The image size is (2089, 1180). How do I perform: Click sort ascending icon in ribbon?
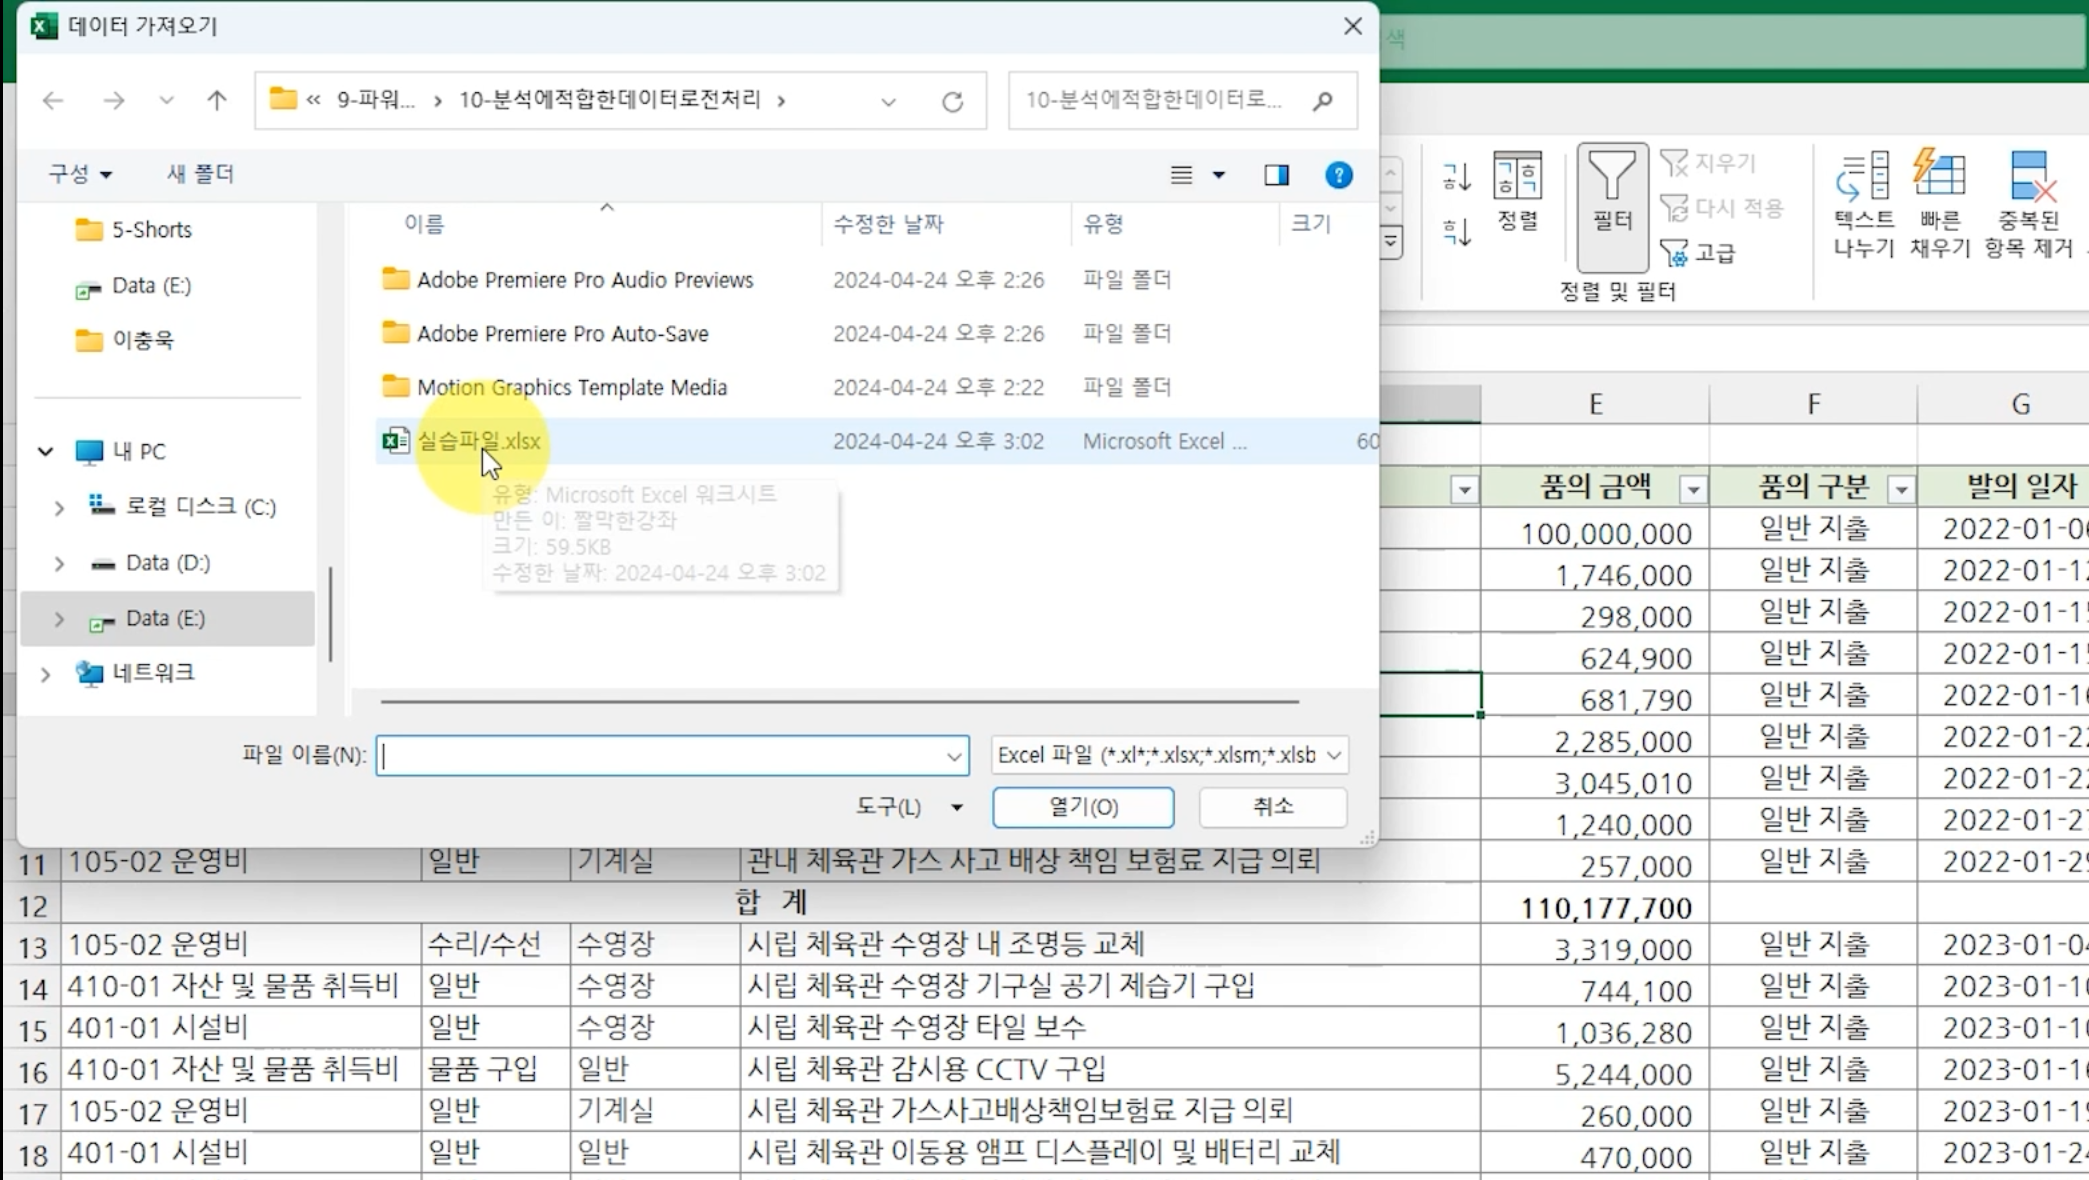pyautogui.click(x=1456, y=178)
